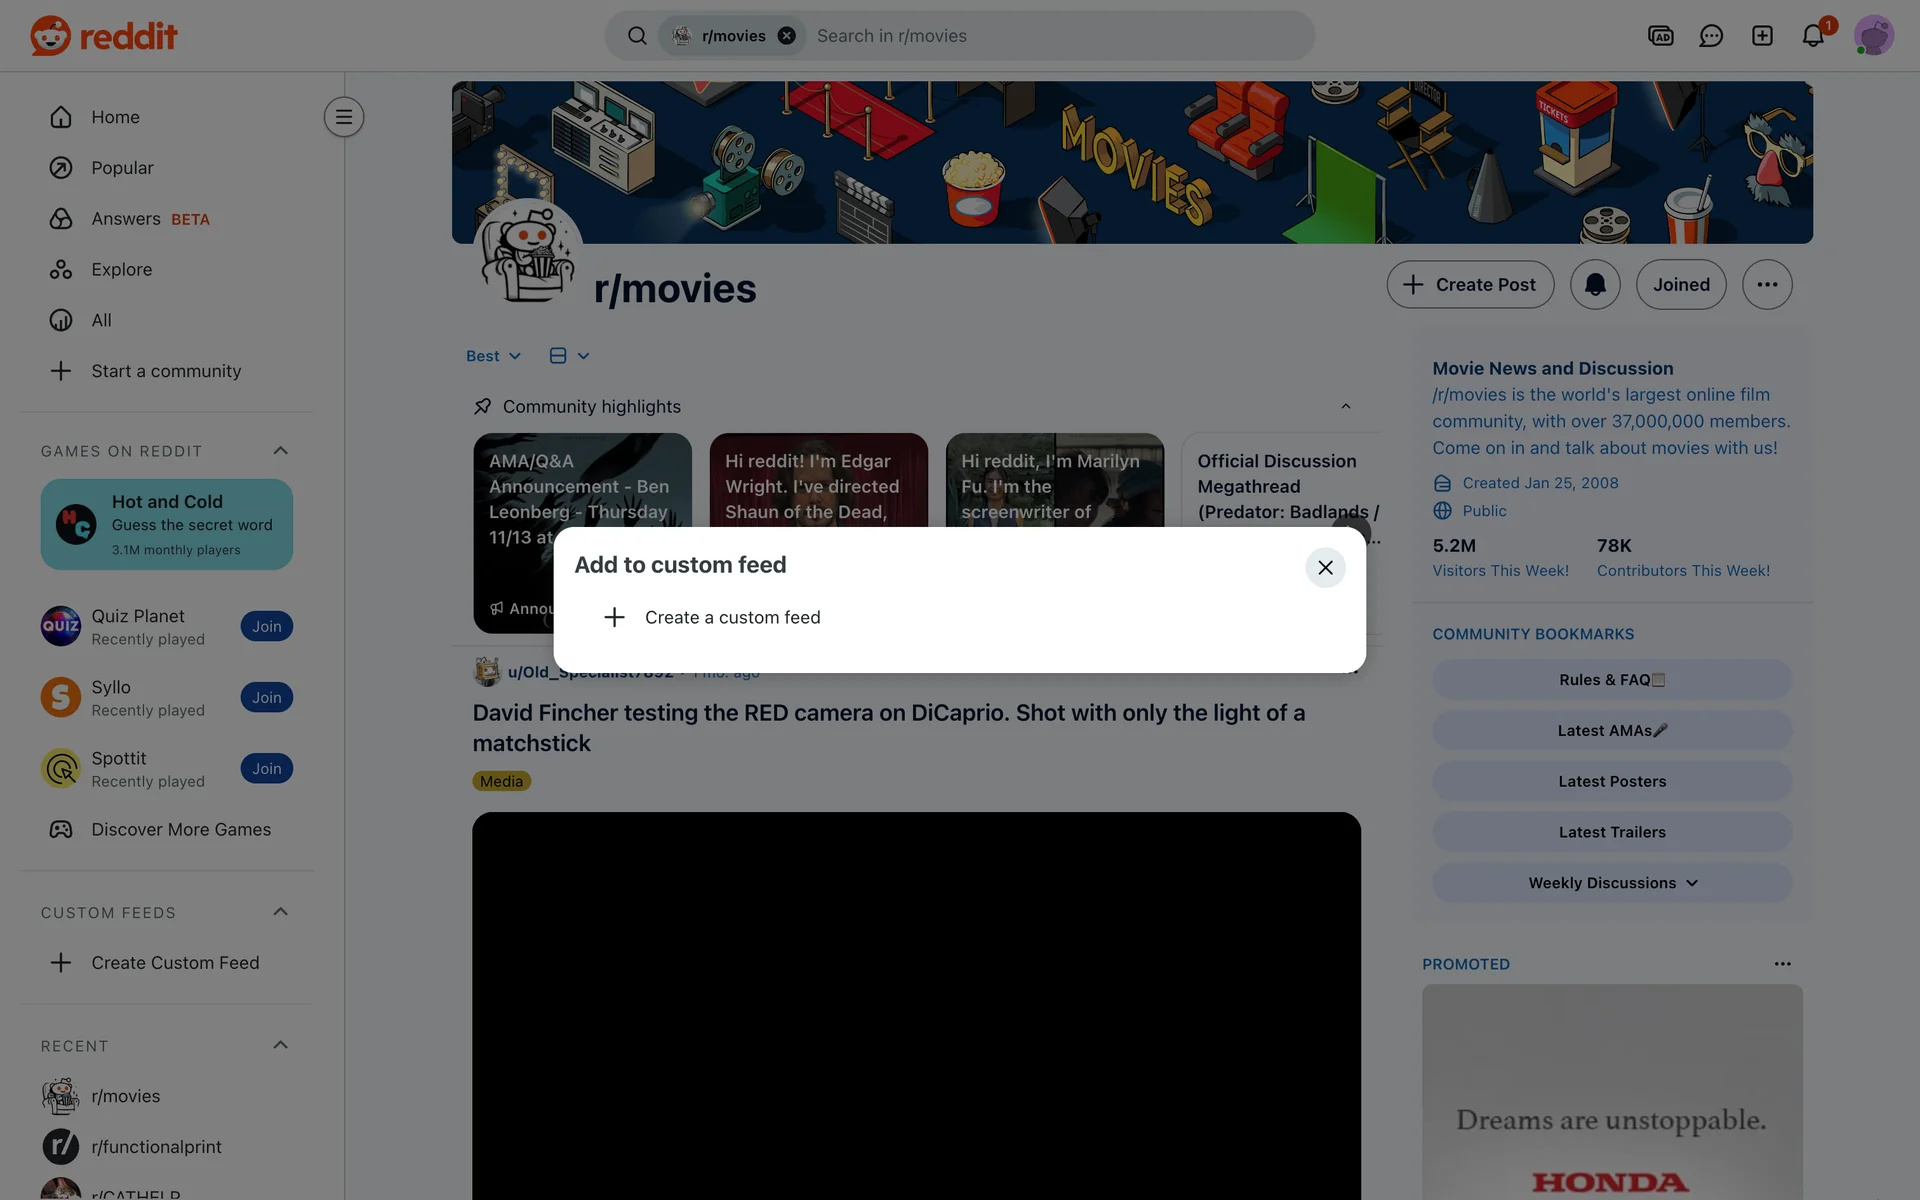This screenshot has height=1200, width=1920.
Task: Click Create a custom feed plus icon
Action: point(614,617)
